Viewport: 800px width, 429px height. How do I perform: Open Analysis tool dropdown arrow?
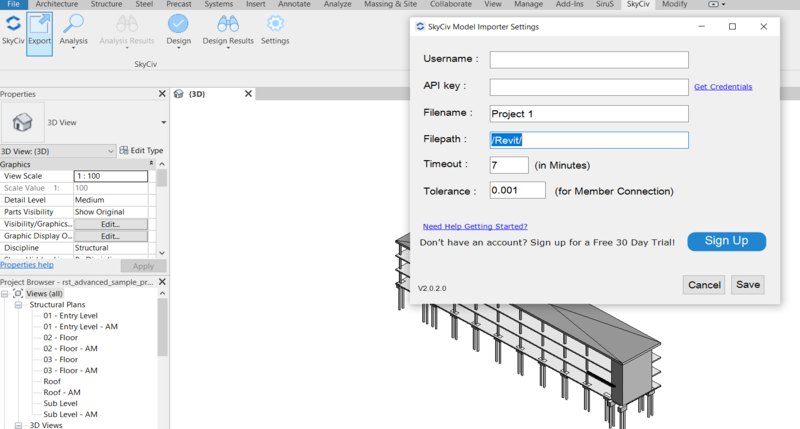pos(73,48)
